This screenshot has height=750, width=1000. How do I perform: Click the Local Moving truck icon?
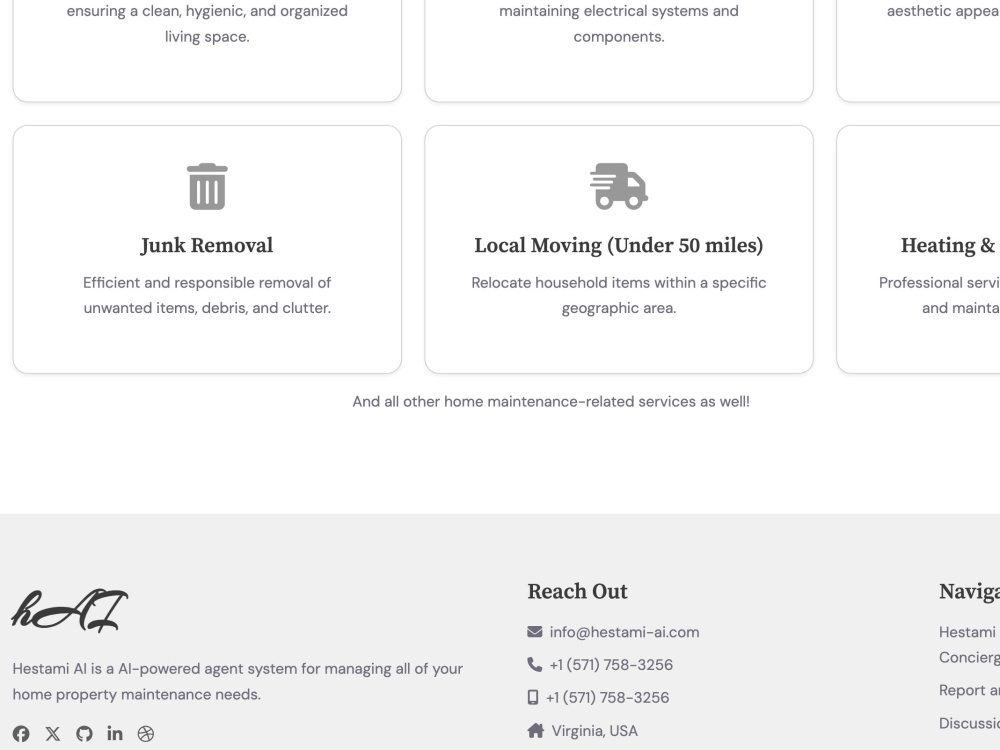click(619, 186)
